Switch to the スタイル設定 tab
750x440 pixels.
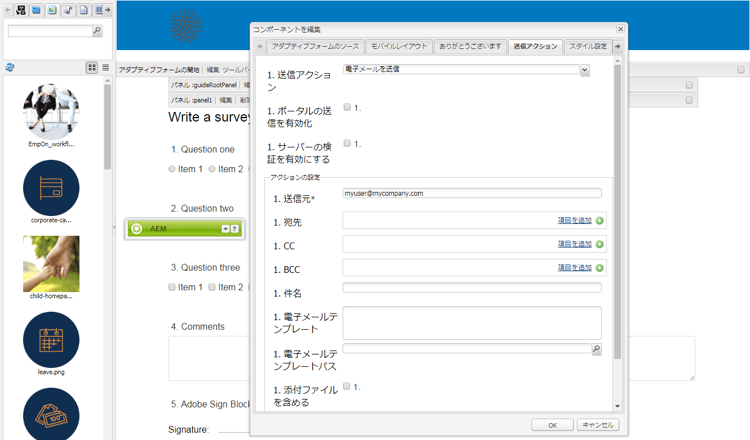tap(588, 46)
